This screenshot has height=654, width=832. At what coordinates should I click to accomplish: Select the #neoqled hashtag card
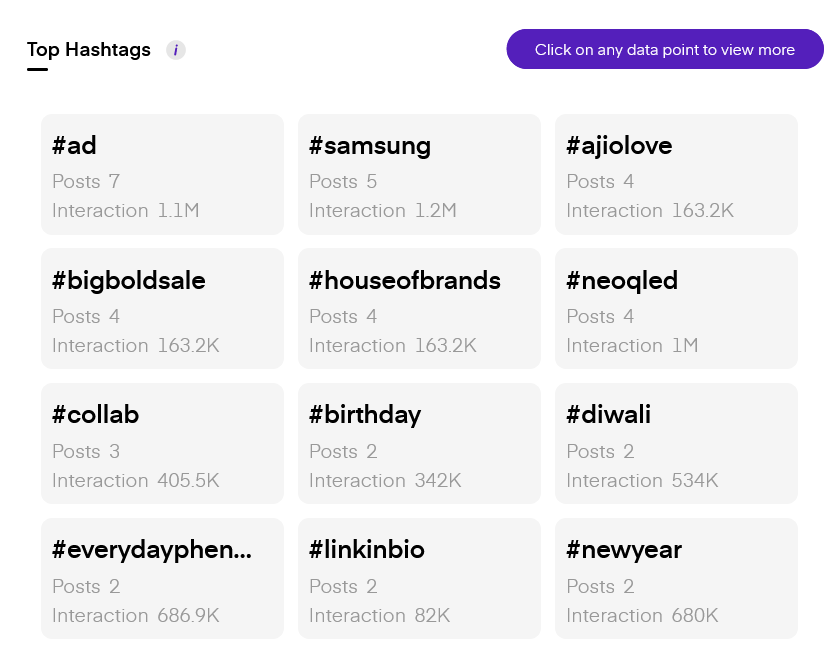click(676, 309)
